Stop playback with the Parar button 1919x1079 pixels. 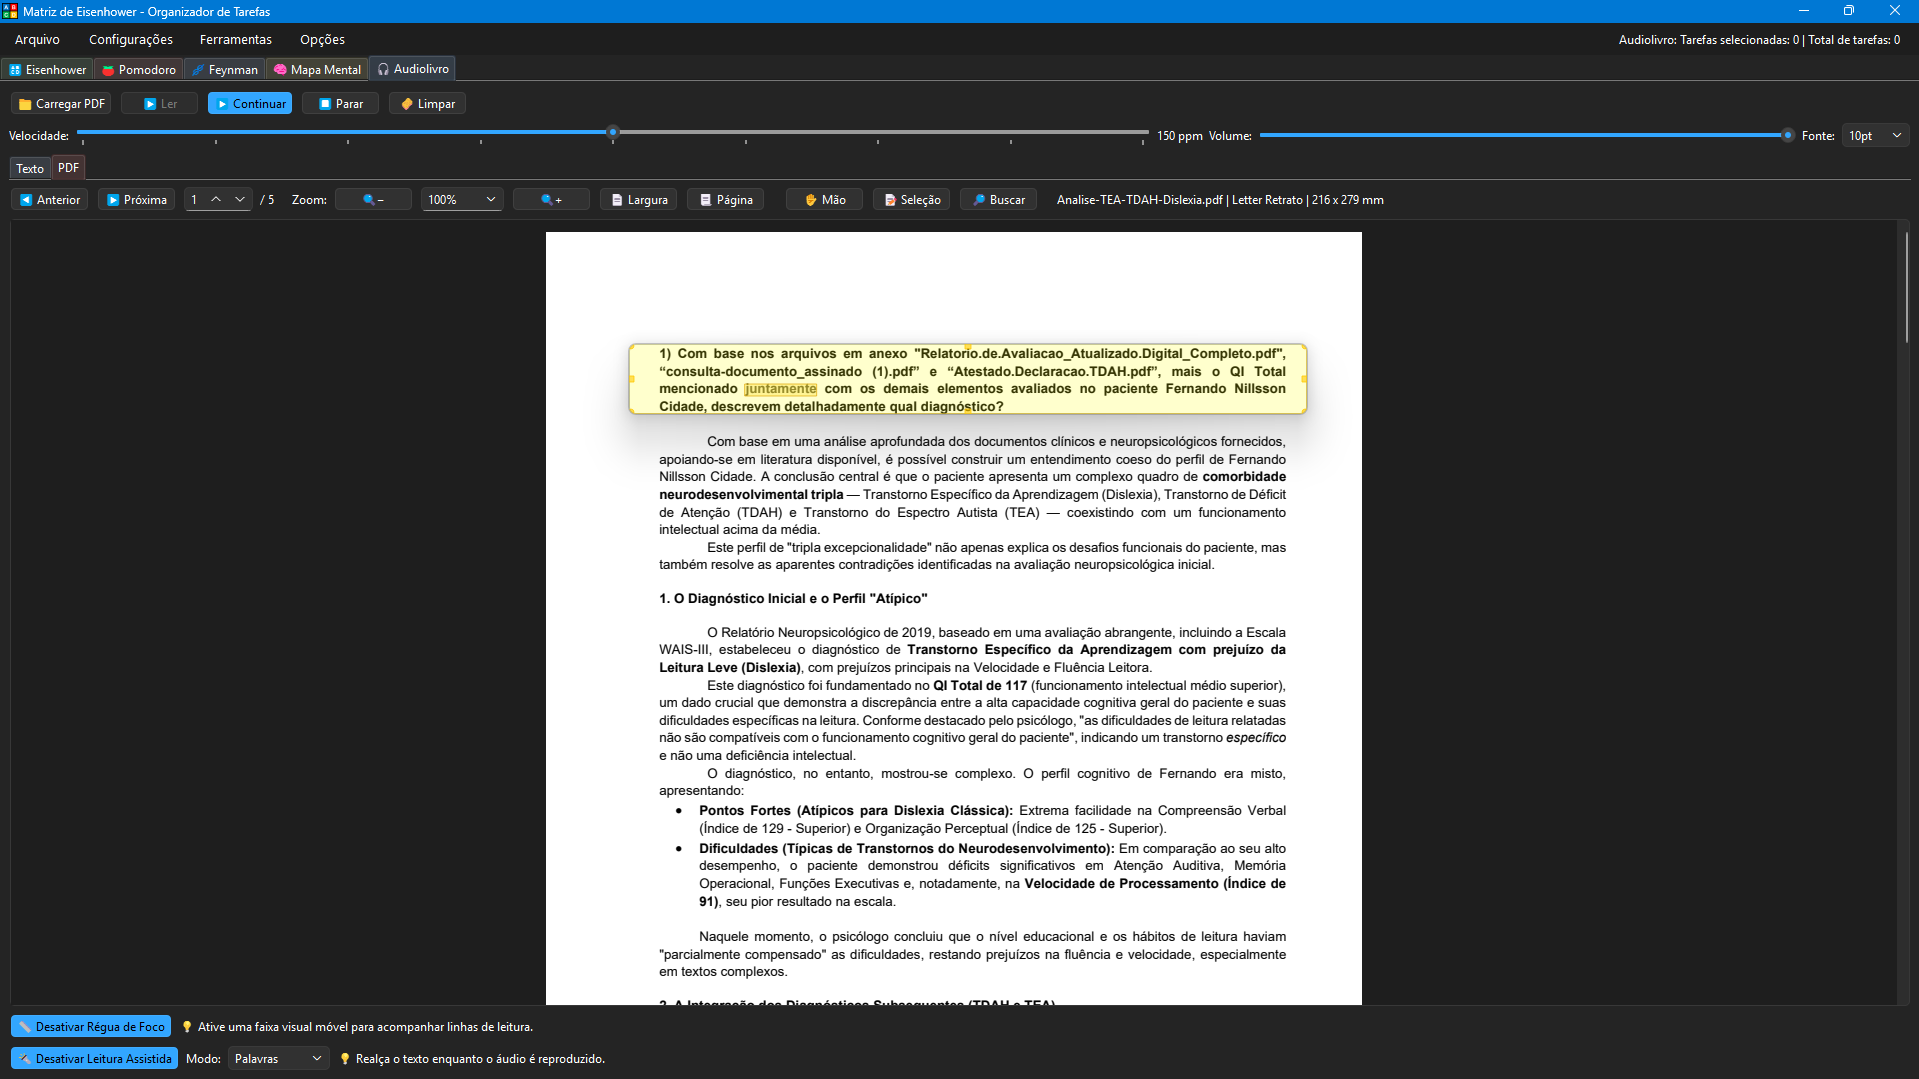tap(340, 104)
